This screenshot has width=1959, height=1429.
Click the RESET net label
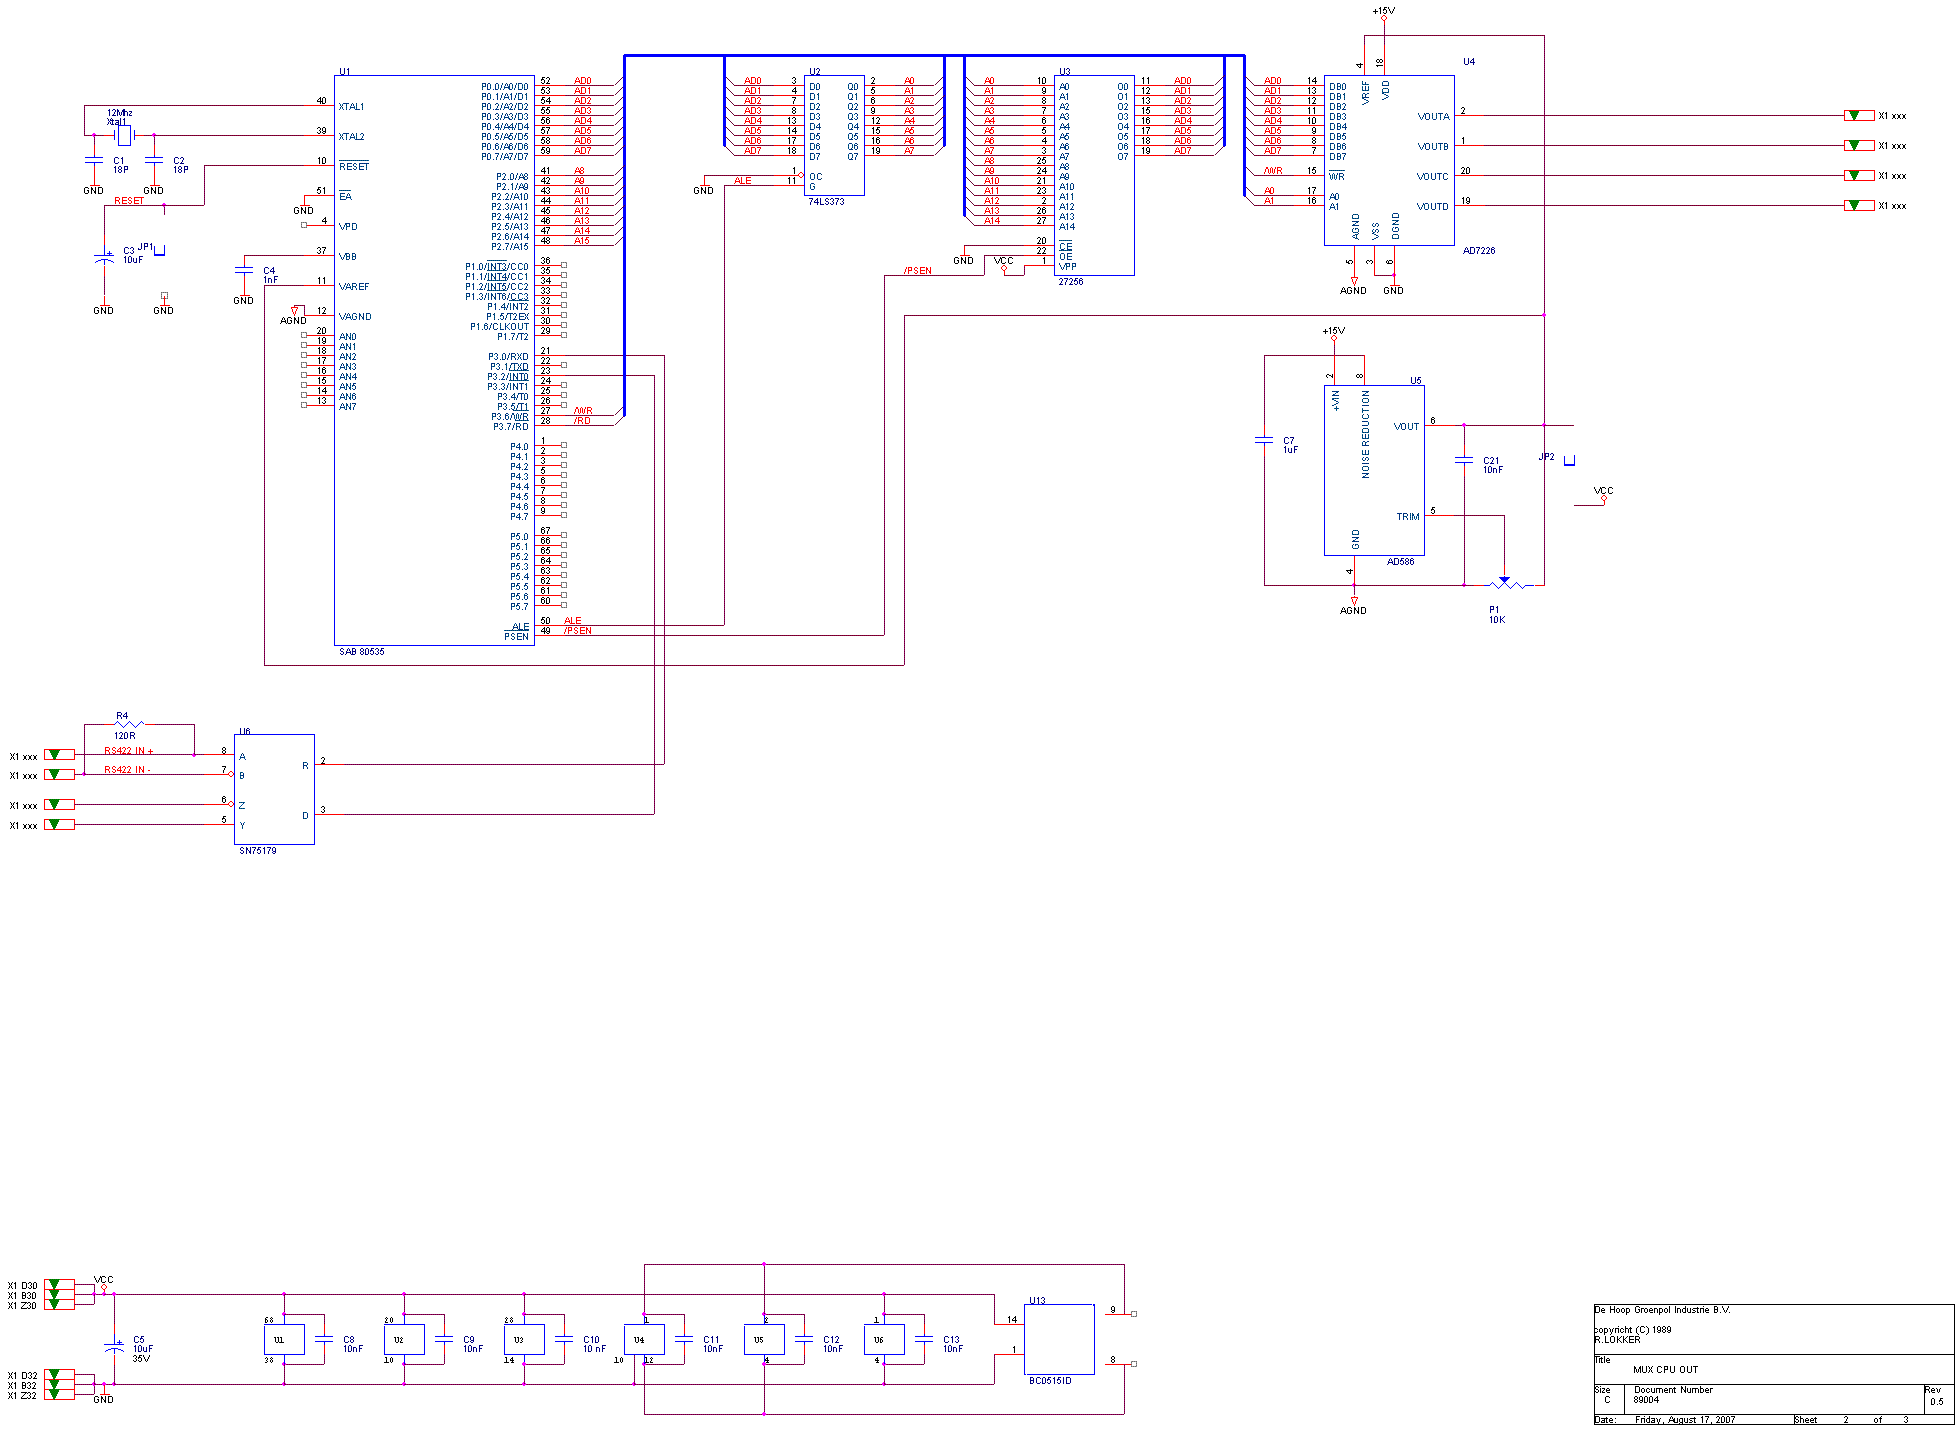pyautogui.click(x=131, y=202)
